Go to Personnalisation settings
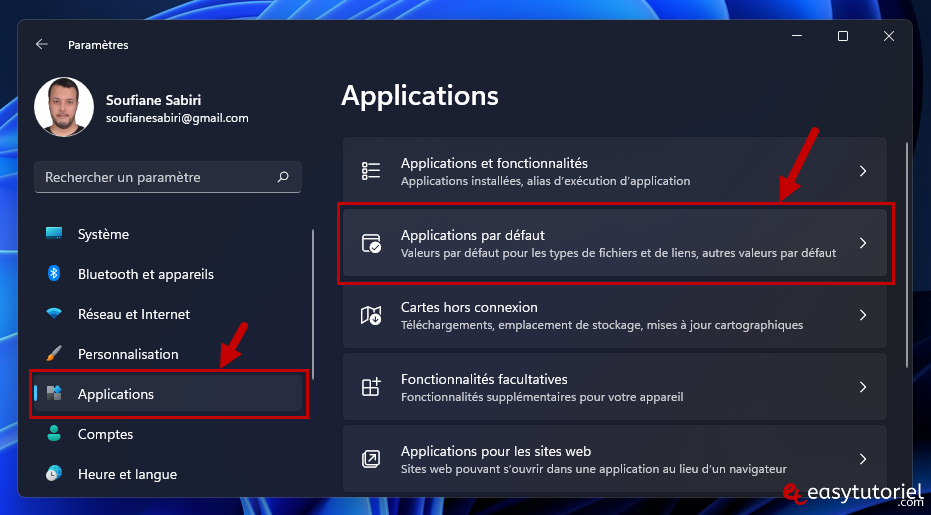This screenshot has width=931, height=515. click(168, 354)
